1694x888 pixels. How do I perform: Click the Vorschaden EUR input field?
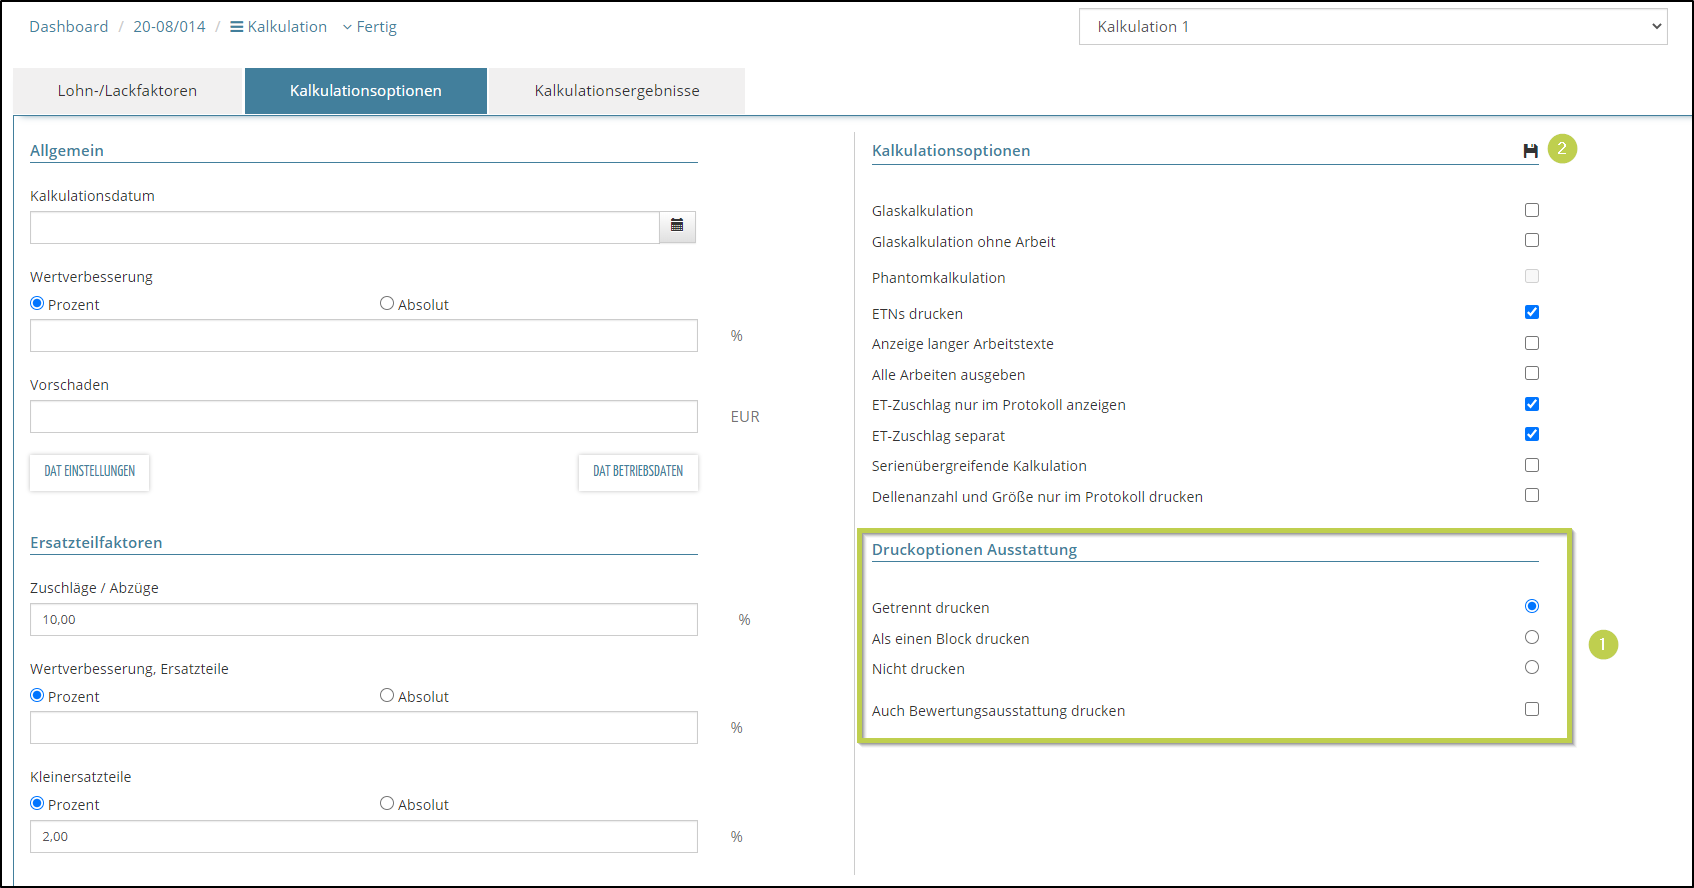click(x=363, y=417)
